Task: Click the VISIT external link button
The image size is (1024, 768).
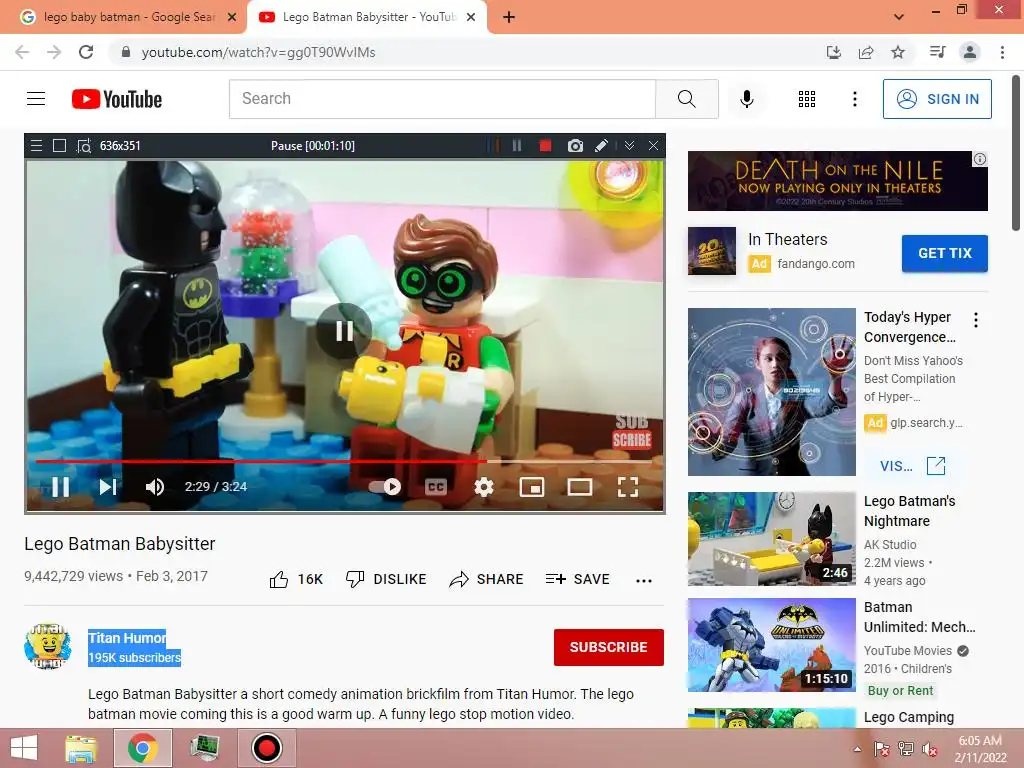Action: 912,466
